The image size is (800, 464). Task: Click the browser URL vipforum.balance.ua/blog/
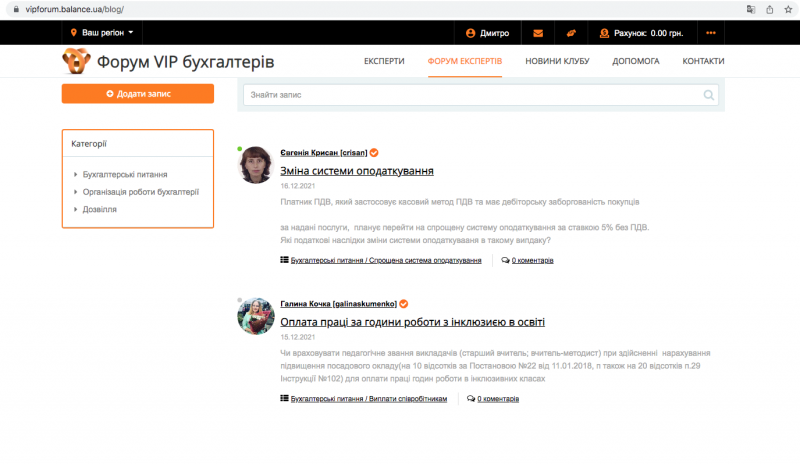point(74,9)
